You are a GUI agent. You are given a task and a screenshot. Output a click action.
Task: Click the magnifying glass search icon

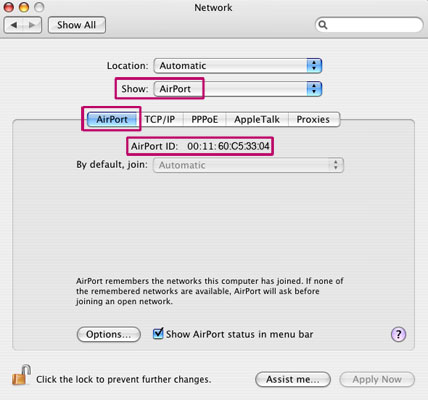(x=323, y=25)
